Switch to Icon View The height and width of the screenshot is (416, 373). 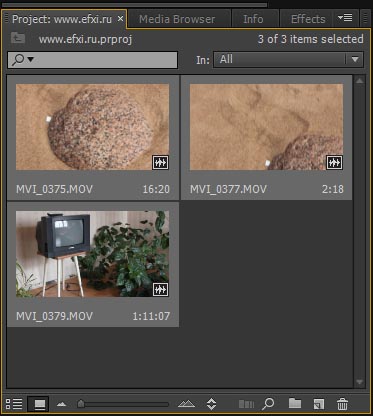[38, 404]
